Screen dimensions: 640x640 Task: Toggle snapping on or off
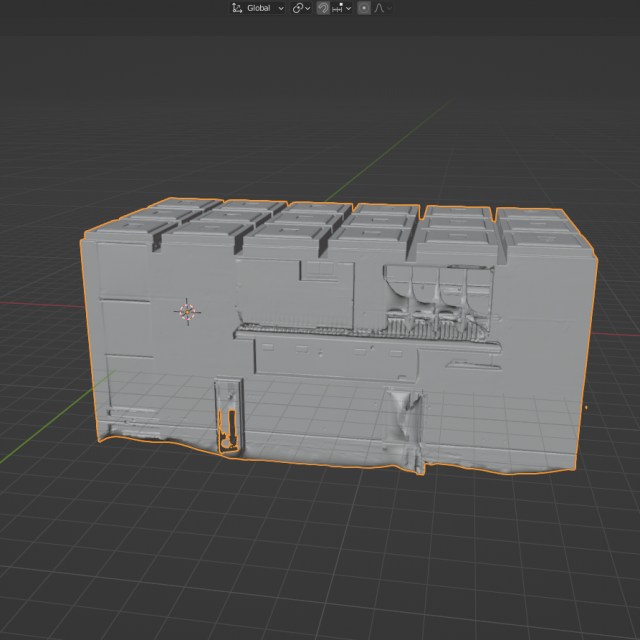(x=323, y=8)
